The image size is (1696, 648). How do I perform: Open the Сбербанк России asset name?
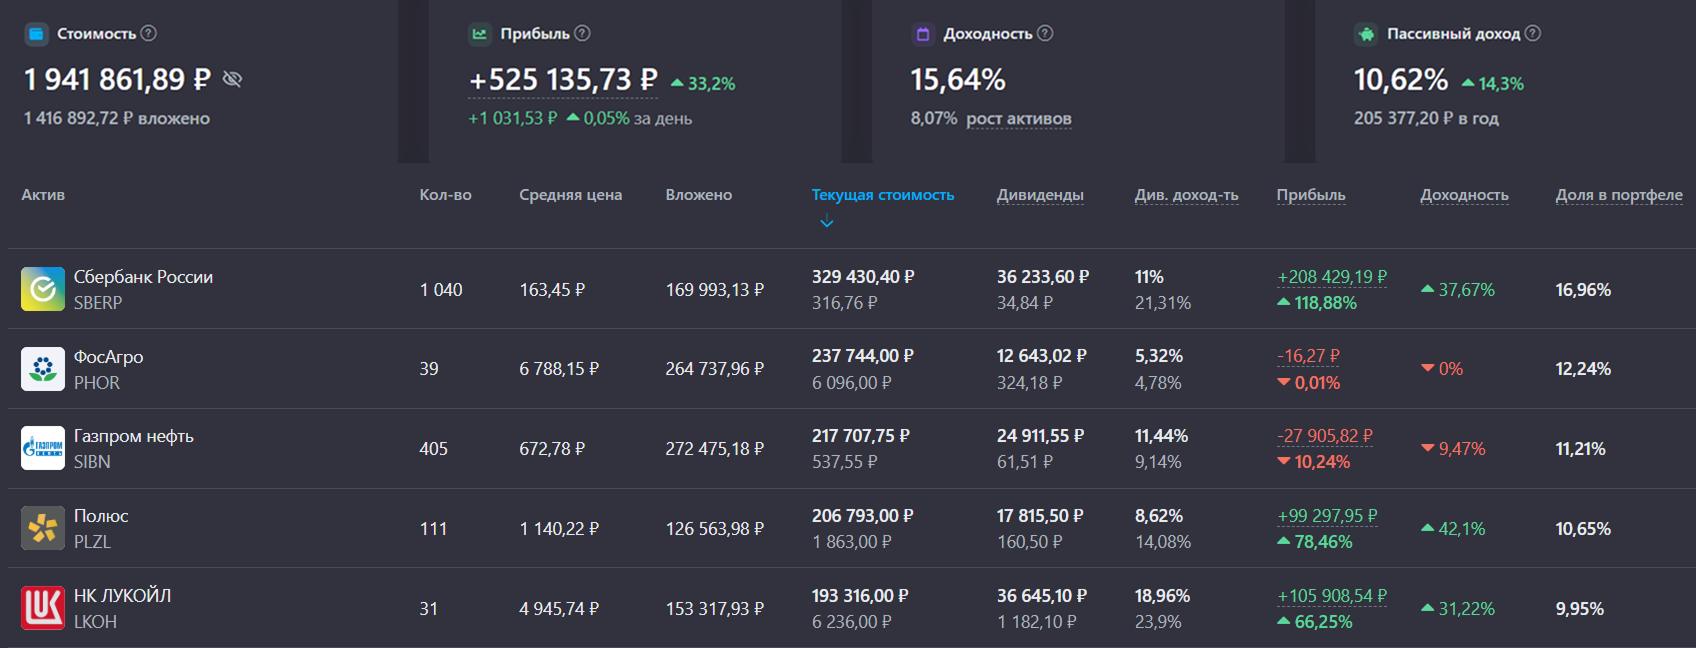coord(143,277)
